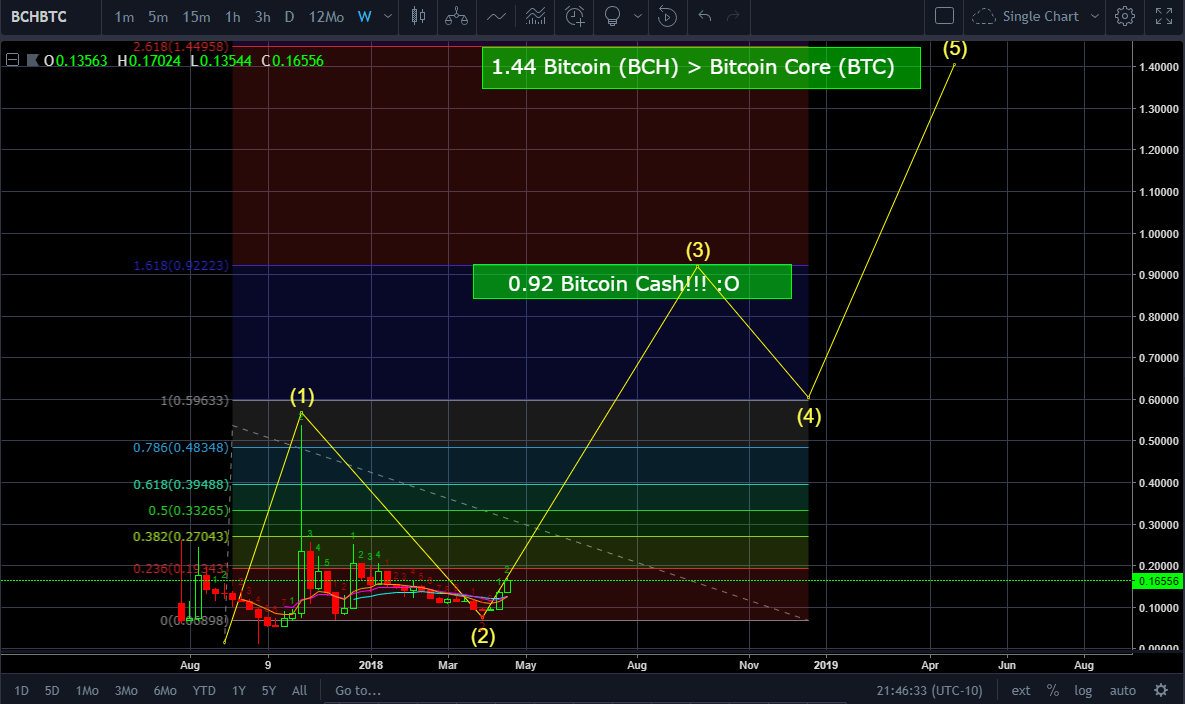Click Elliott wave point (2) label
Image resolution: width=1185 pixels, height=704 pixels.
[483, 636]
